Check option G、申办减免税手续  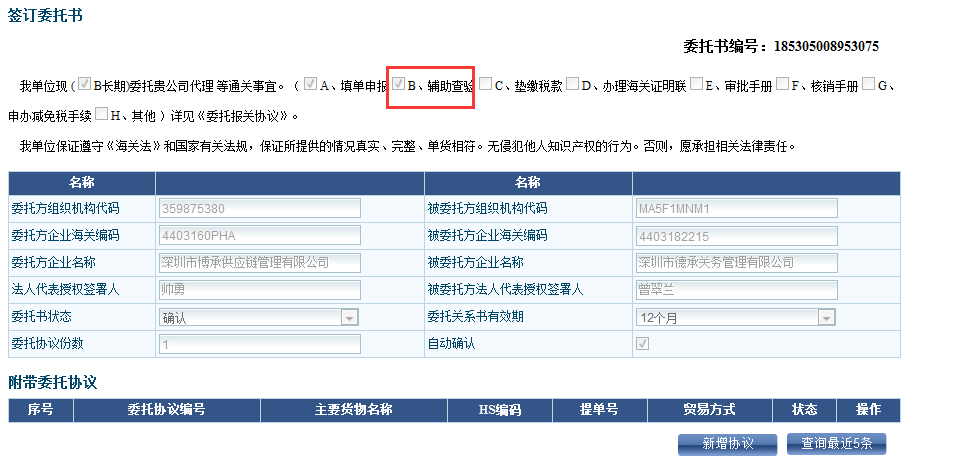tap(868, 85)
